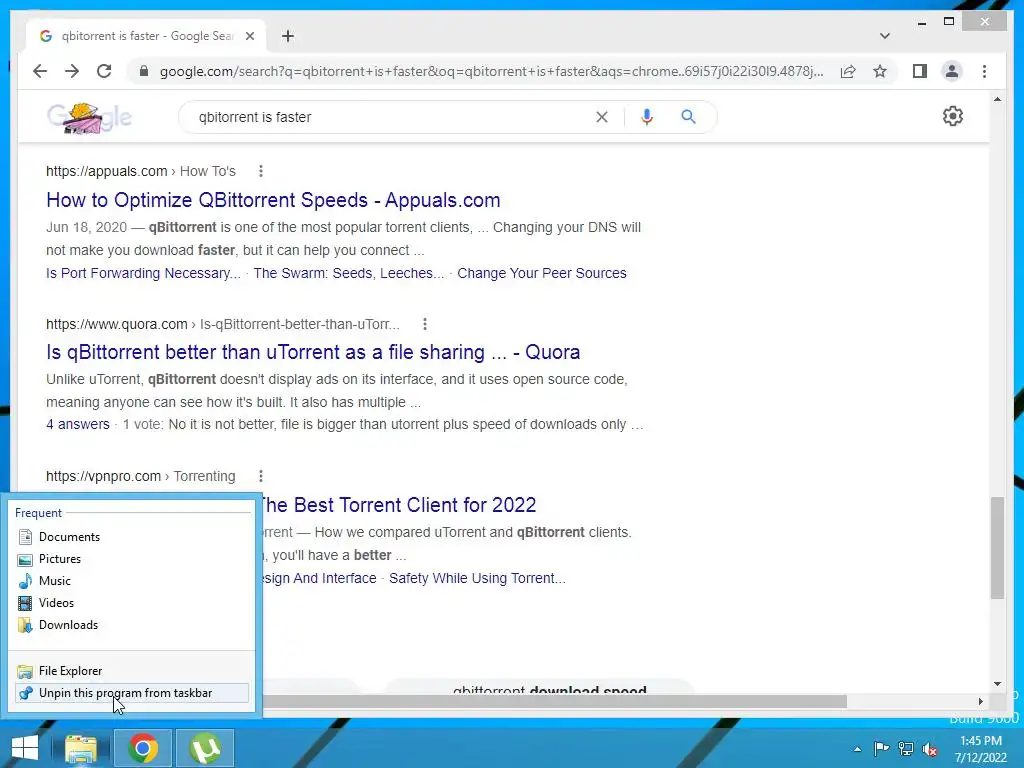The image size is (1024, 768).
Task: Open Chrome's side panel icon
Action: pos(920,71)
